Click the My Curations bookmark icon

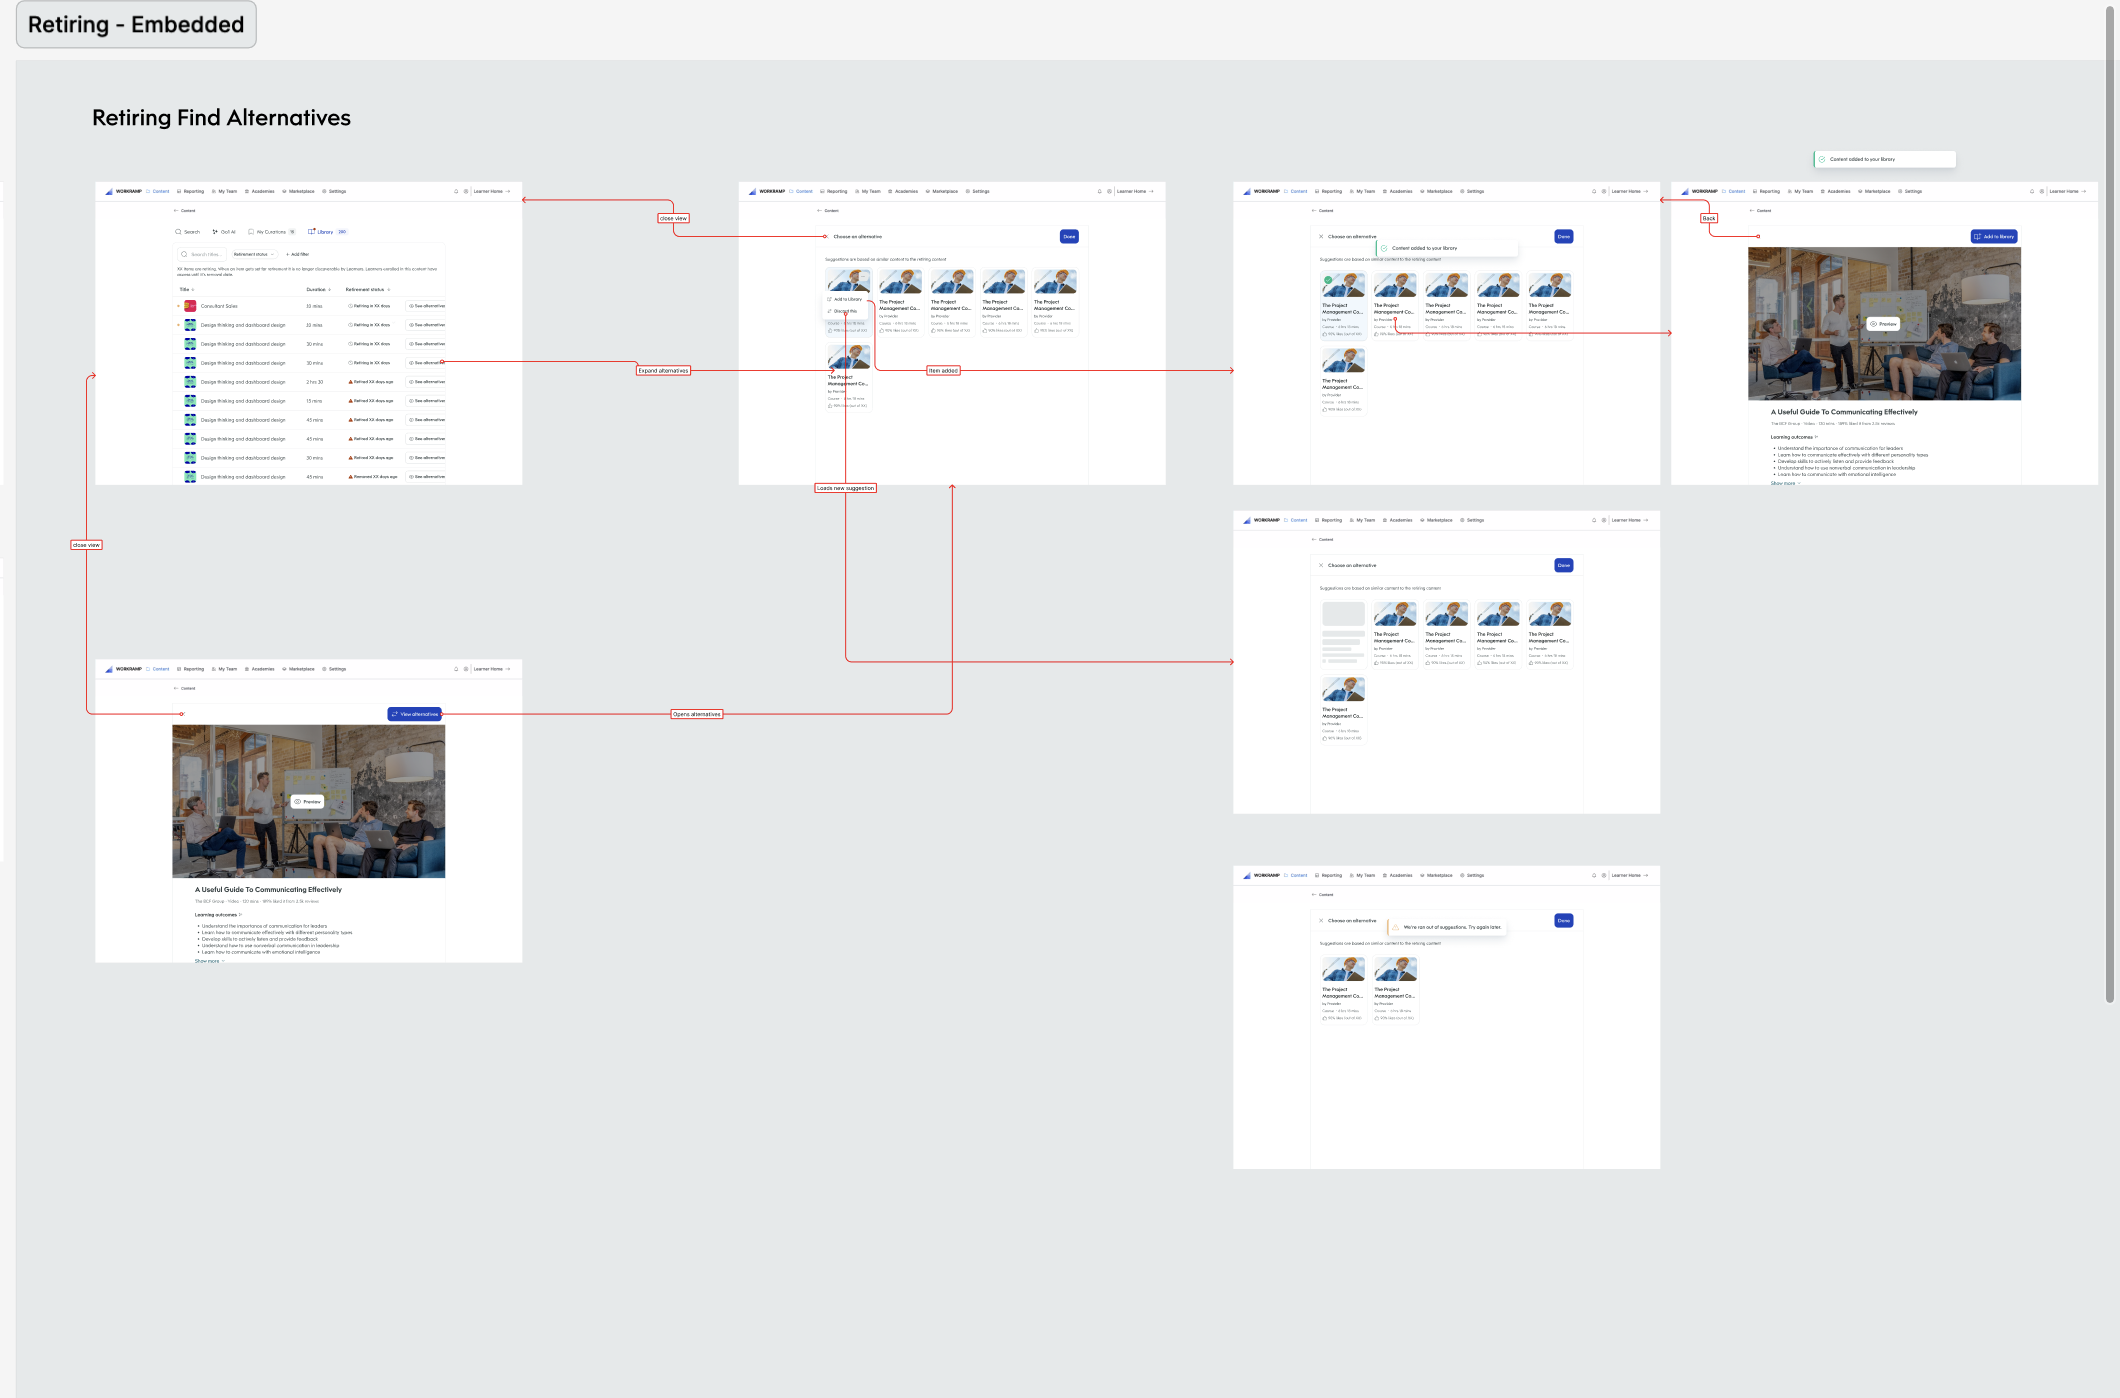click(251, 232)
